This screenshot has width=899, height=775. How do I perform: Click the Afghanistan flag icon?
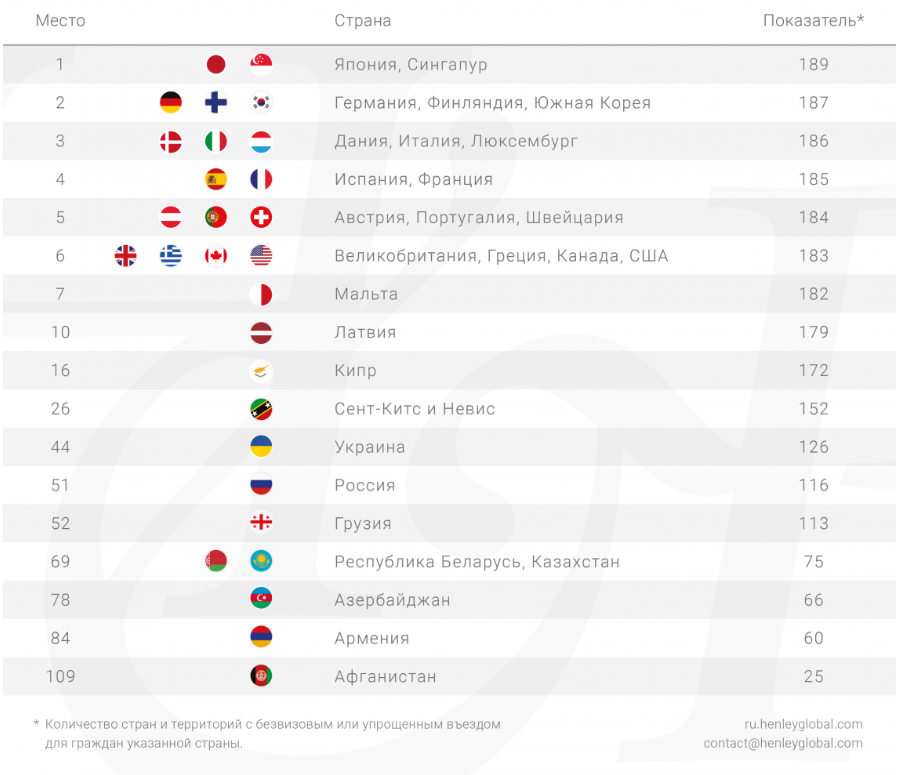pos(261,676)
